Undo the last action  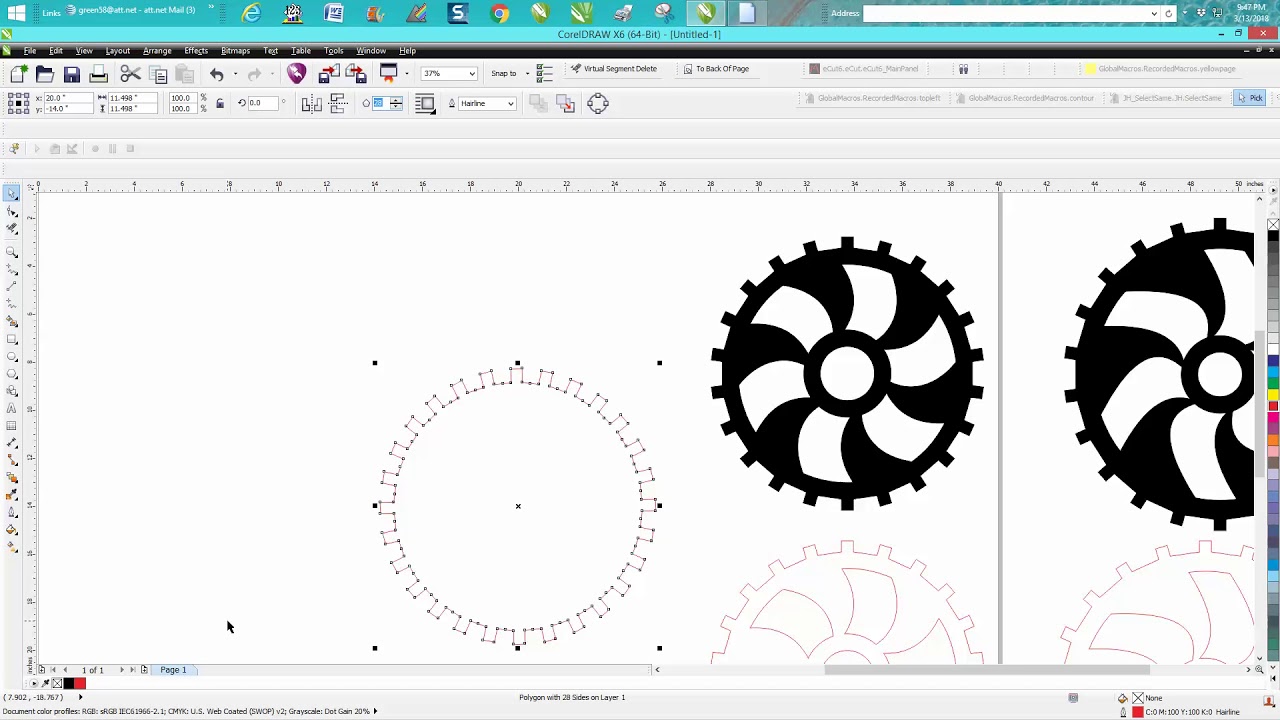pos(216,73)
